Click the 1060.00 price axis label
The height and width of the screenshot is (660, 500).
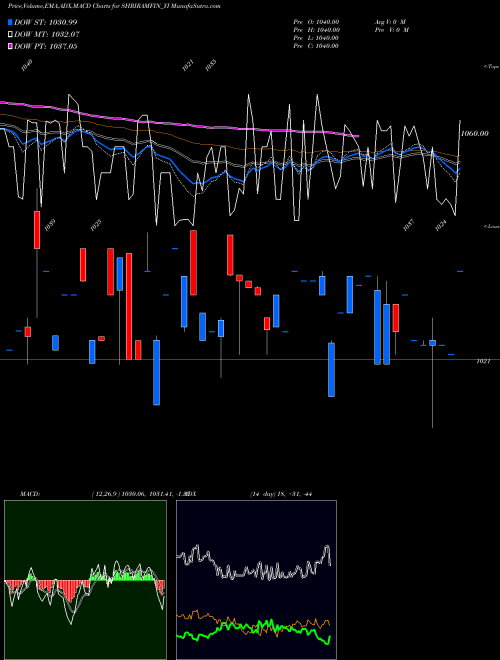click(475, 133)
